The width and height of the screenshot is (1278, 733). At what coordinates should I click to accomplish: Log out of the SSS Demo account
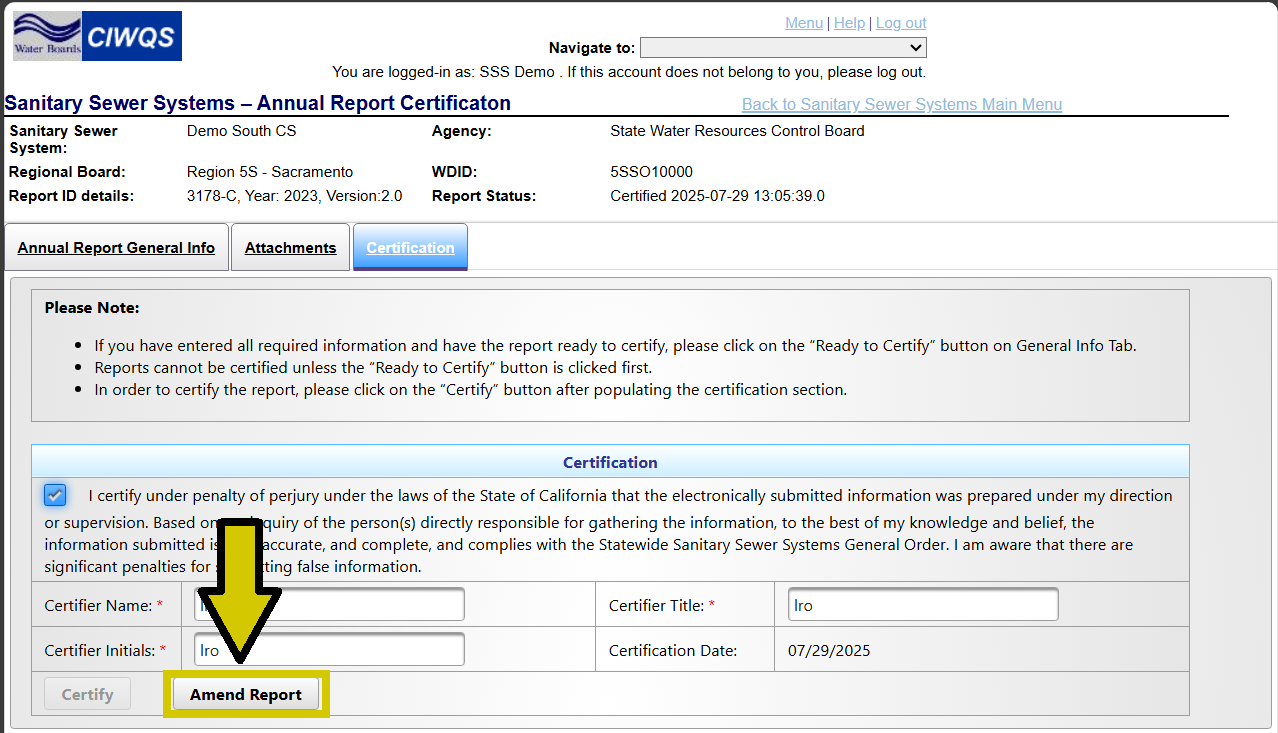901,22
